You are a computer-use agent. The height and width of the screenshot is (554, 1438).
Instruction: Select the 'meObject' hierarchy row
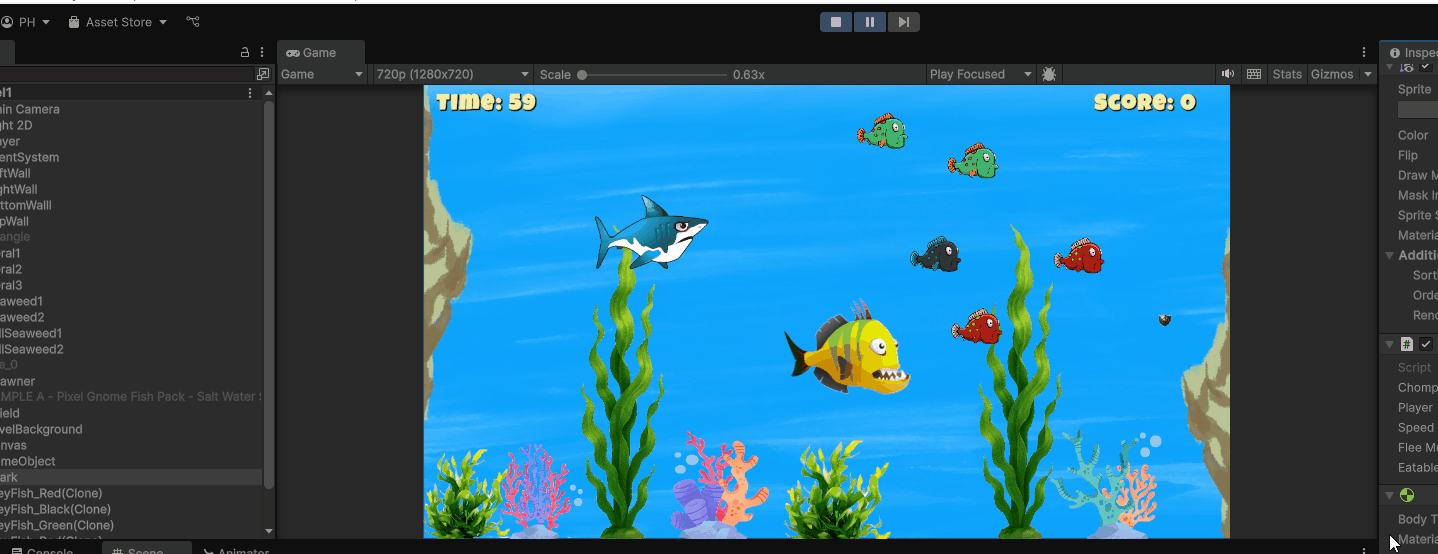[131, 461]
